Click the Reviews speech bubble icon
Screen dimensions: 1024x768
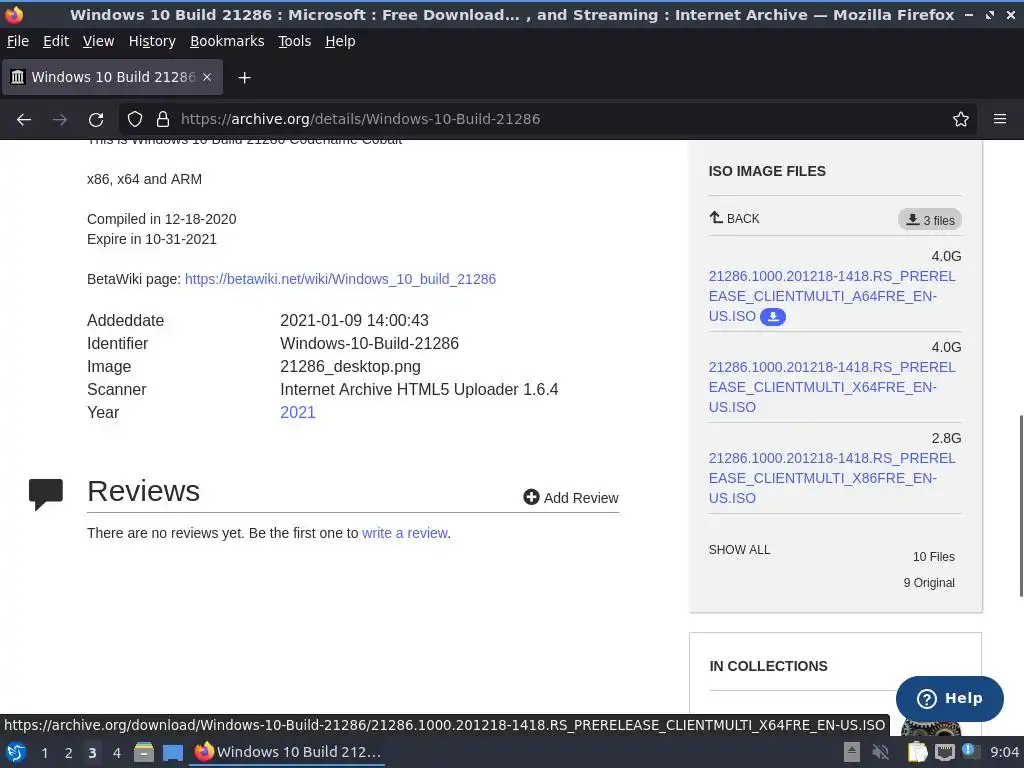point(46,494)
